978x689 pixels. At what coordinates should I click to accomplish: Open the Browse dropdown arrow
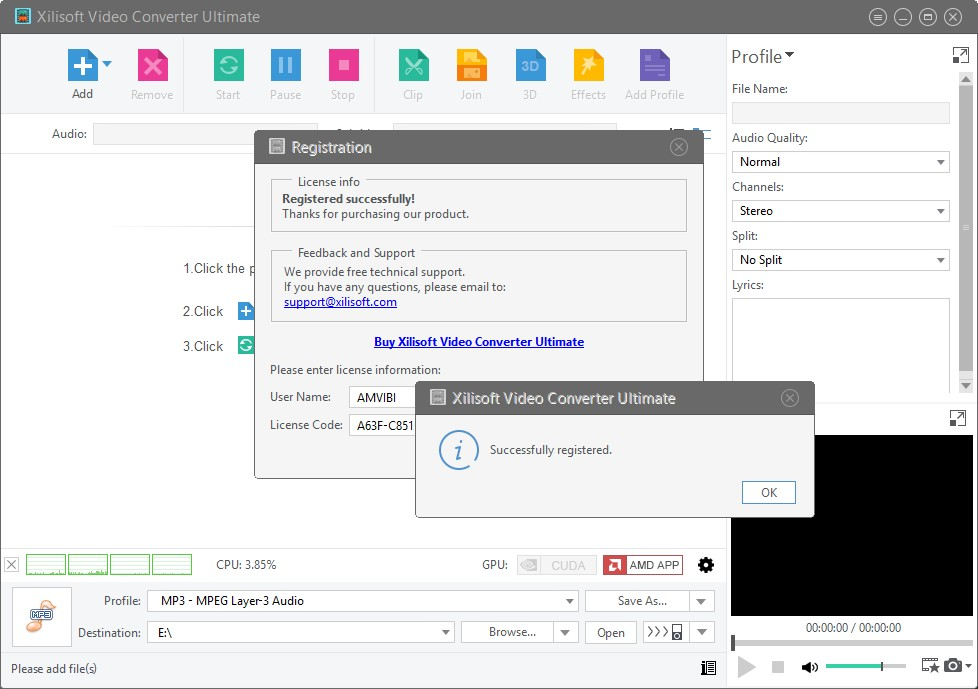tap(566, 632)
